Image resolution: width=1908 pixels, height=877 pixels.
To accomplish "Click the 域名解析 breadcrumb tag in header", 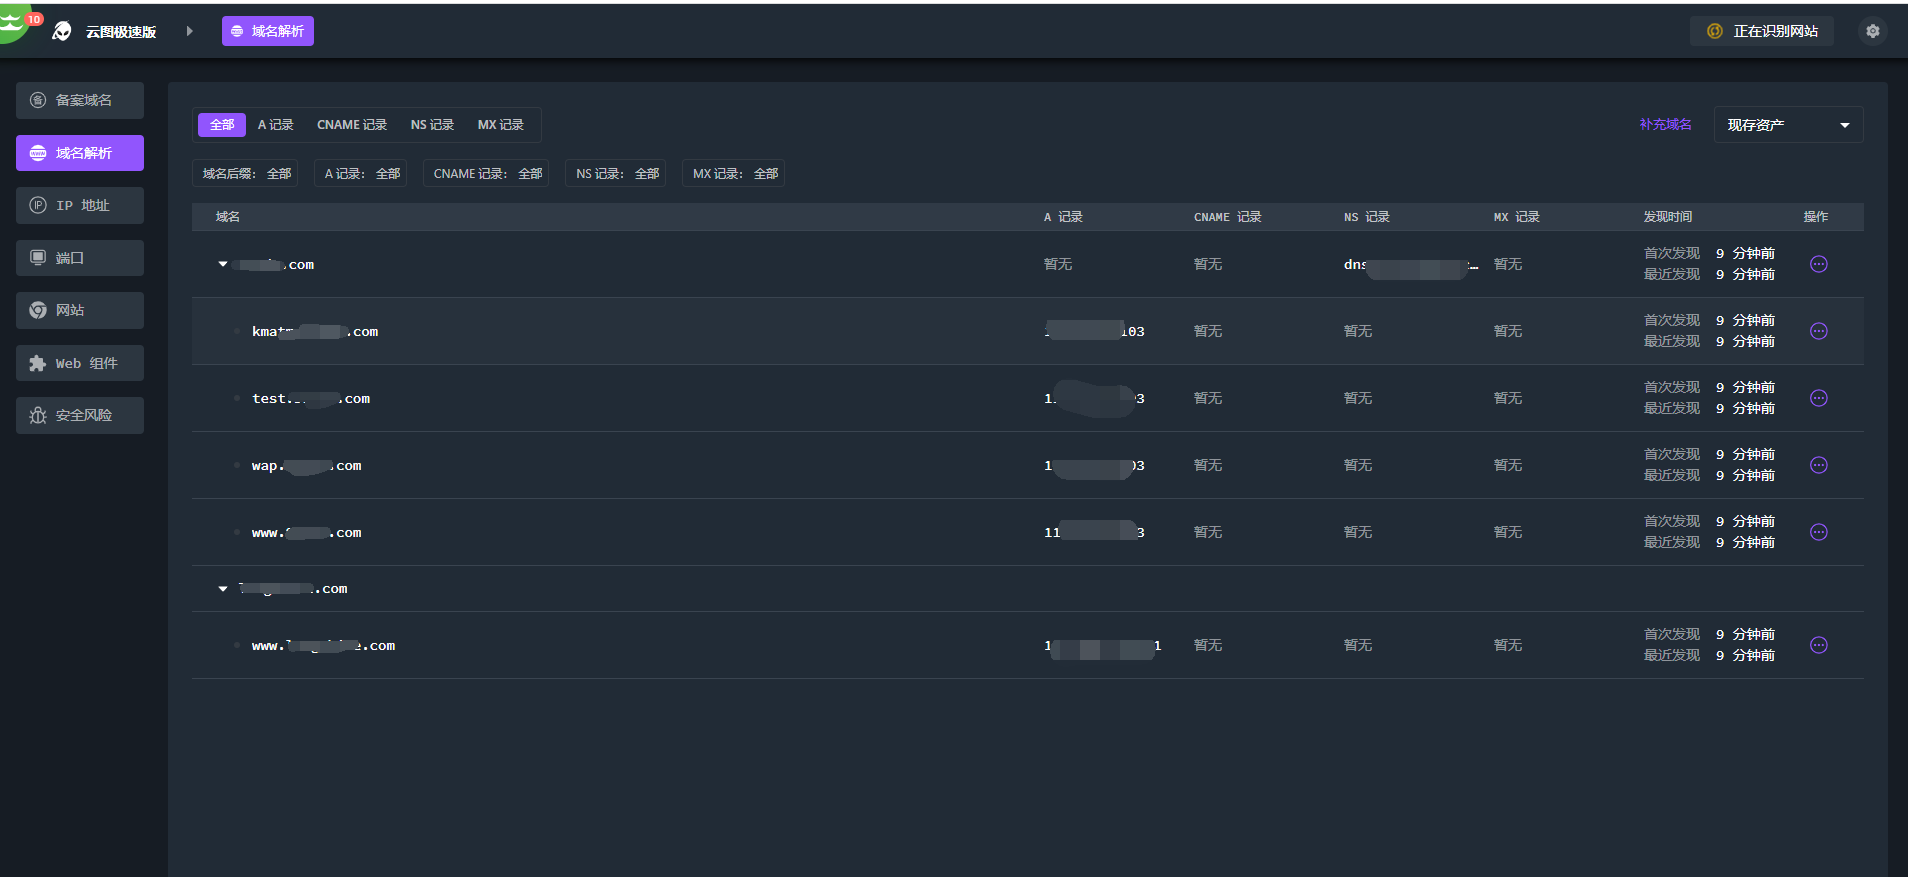I will tap(268, 31).
